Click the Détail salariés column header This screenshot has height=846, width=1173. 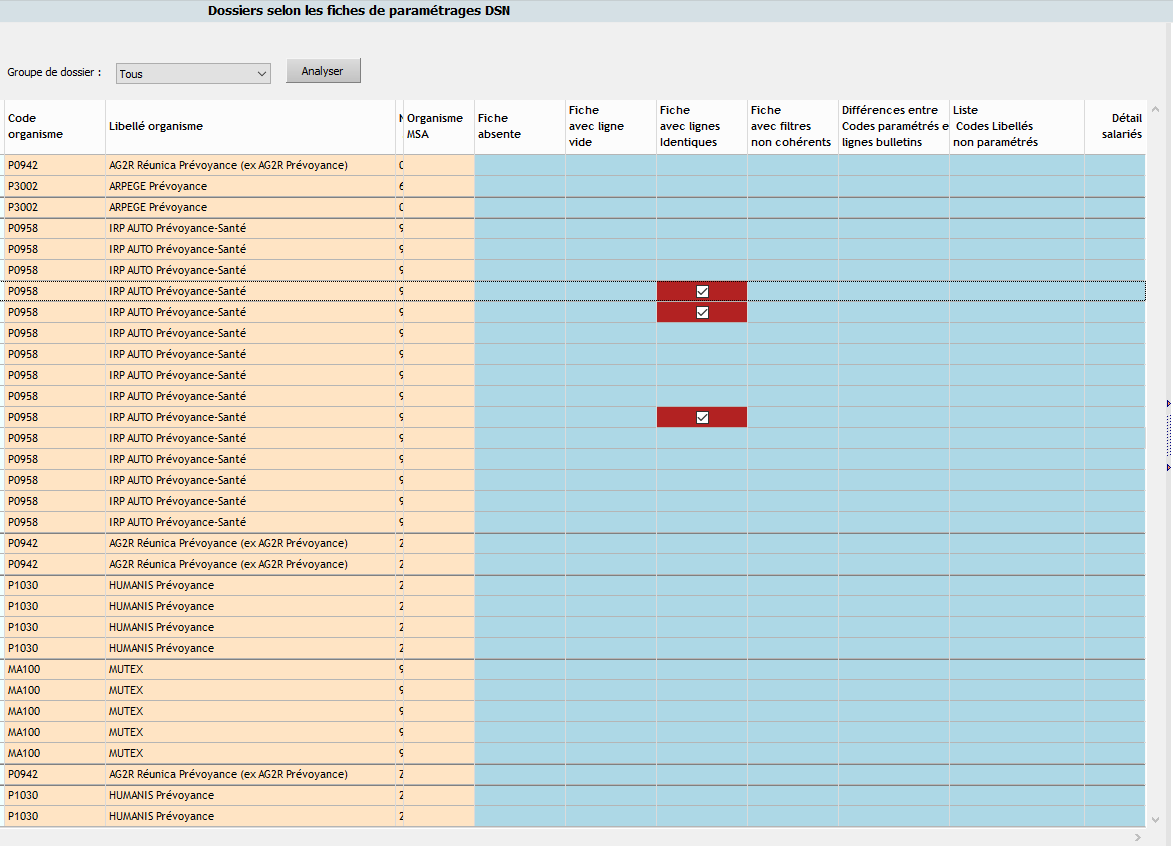(1115, 126)
